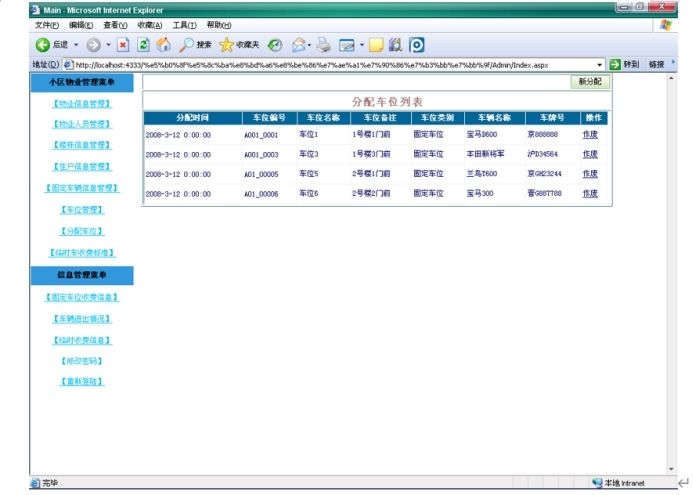Open the 【楼栋信息管理】 sidebar link
This screenshot has height=495, width=693.
tap(82, 145)
